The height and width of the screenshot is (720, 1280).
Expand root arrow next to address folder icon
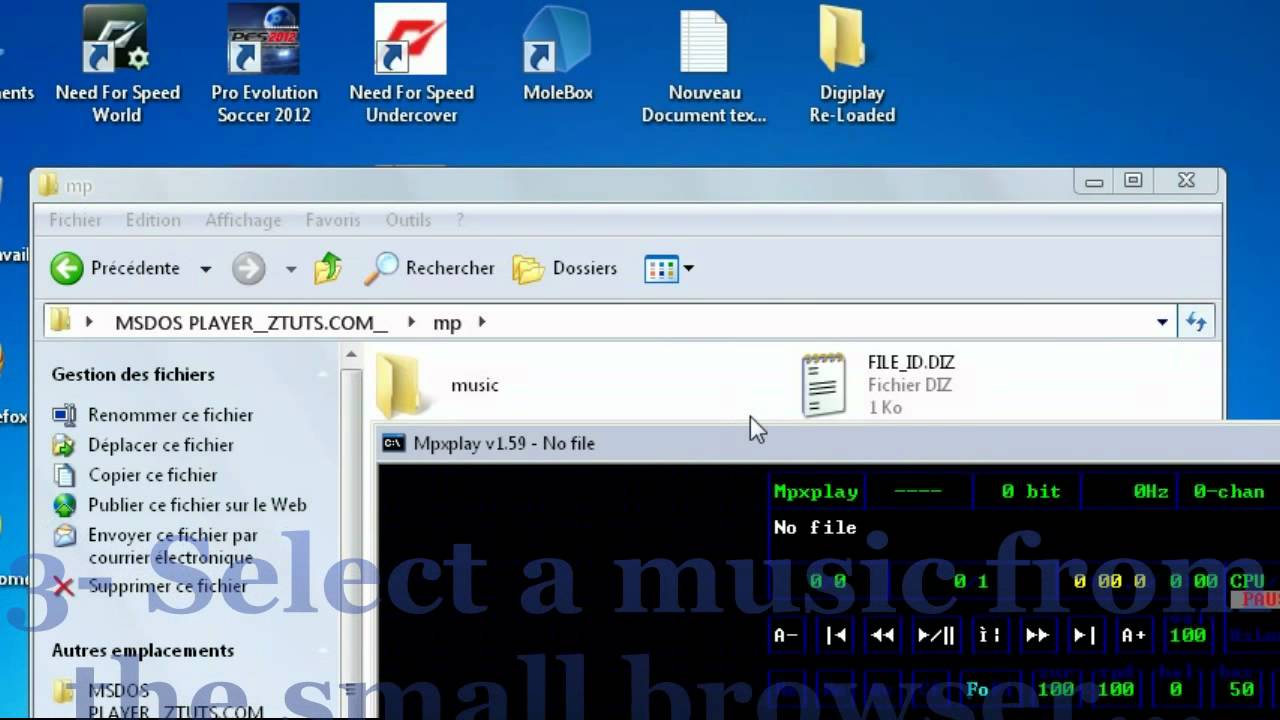89,322
